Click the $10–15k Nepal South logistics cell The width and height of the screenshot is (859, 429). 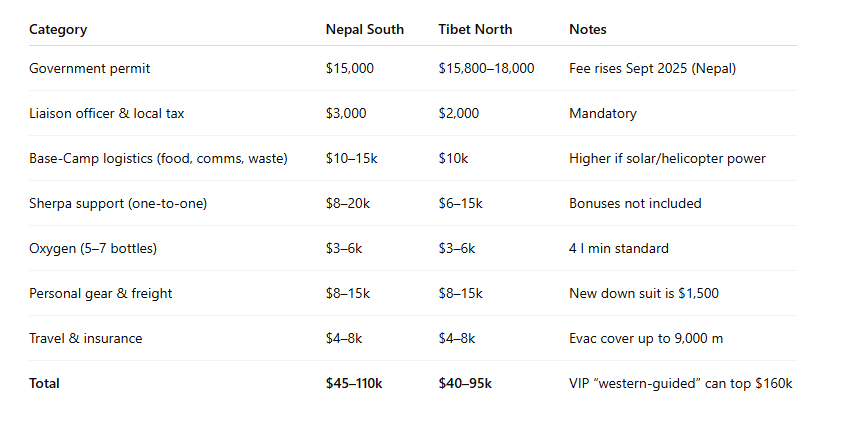(x=351, y=159)
